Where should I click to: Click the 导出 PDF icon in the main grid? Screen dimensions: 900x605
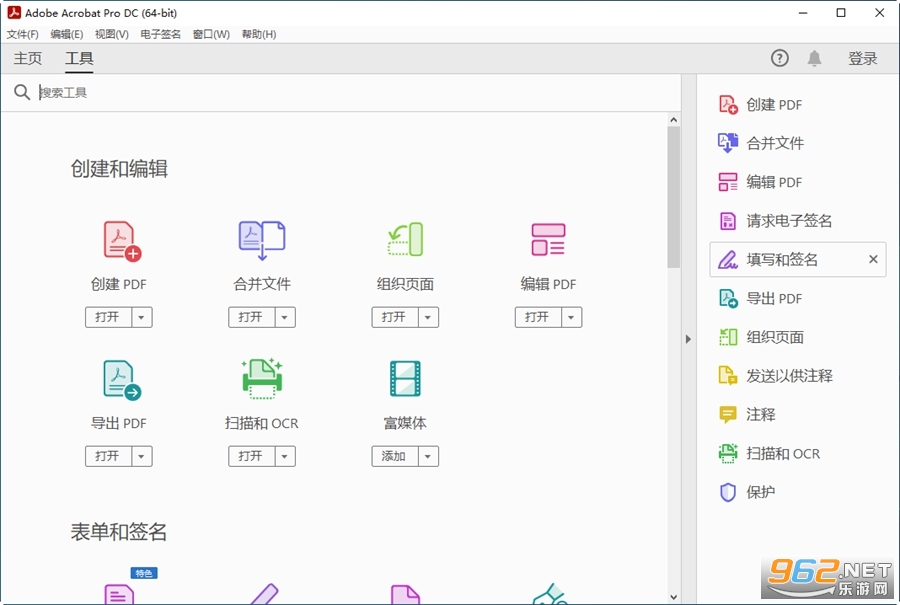[x=122, y=379]
